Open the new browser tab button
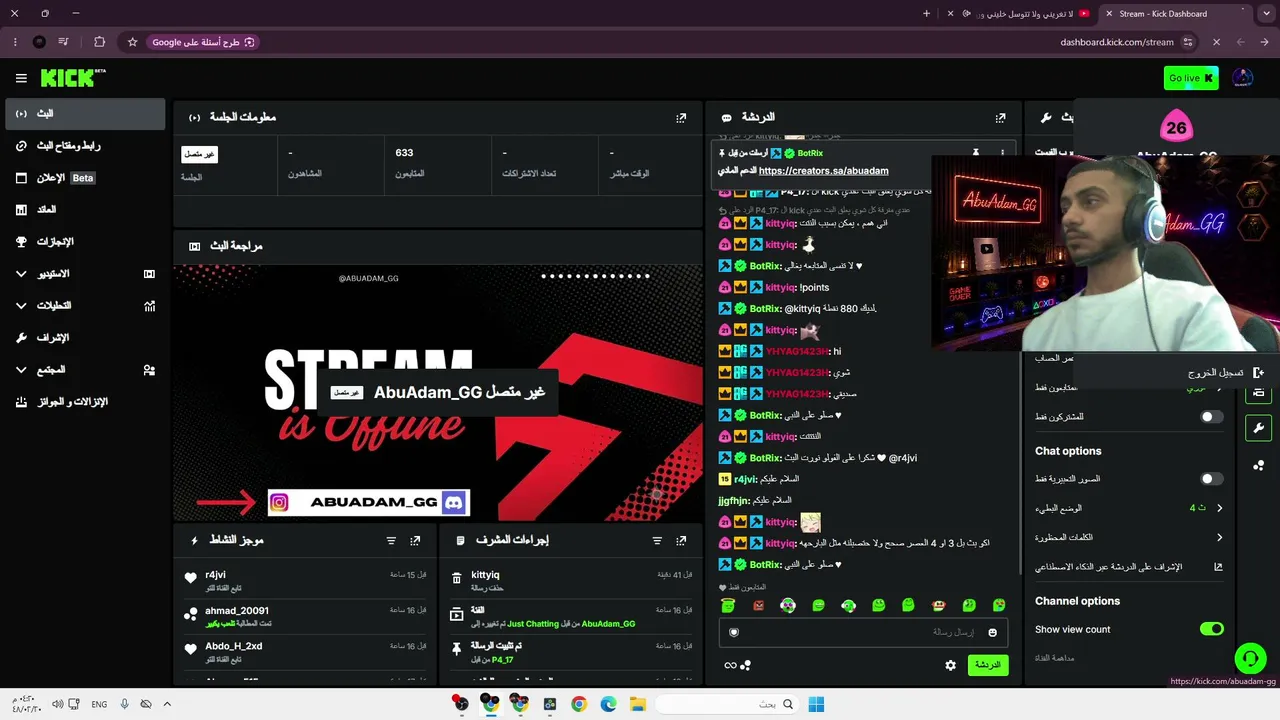This screenshot has height=720, width=1280. [x=926, y=14]
